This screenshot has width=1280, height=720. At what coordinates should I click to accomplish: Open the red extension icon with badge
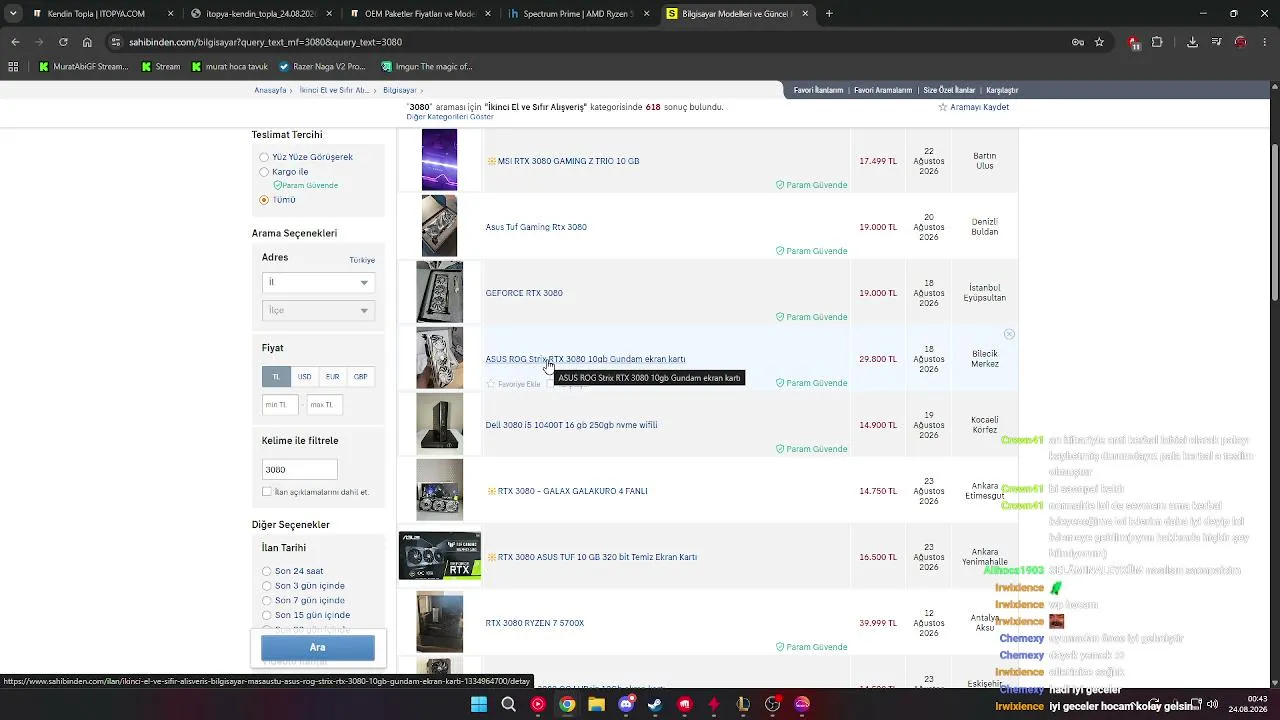tap(1134, 43)
